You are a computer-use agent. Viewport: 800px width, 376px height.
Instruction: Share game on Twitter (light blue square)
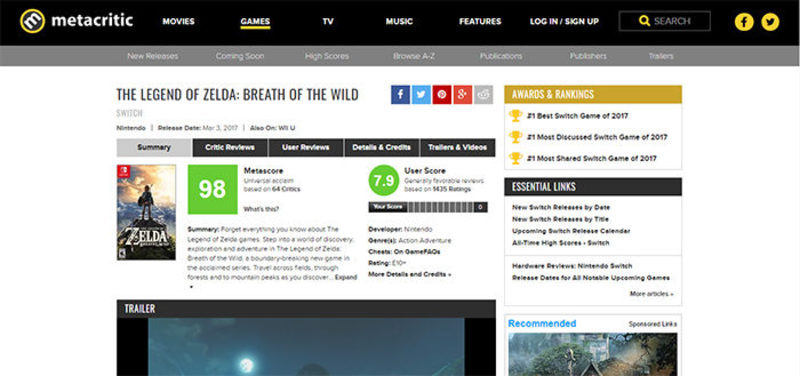[x=421, y=94]
